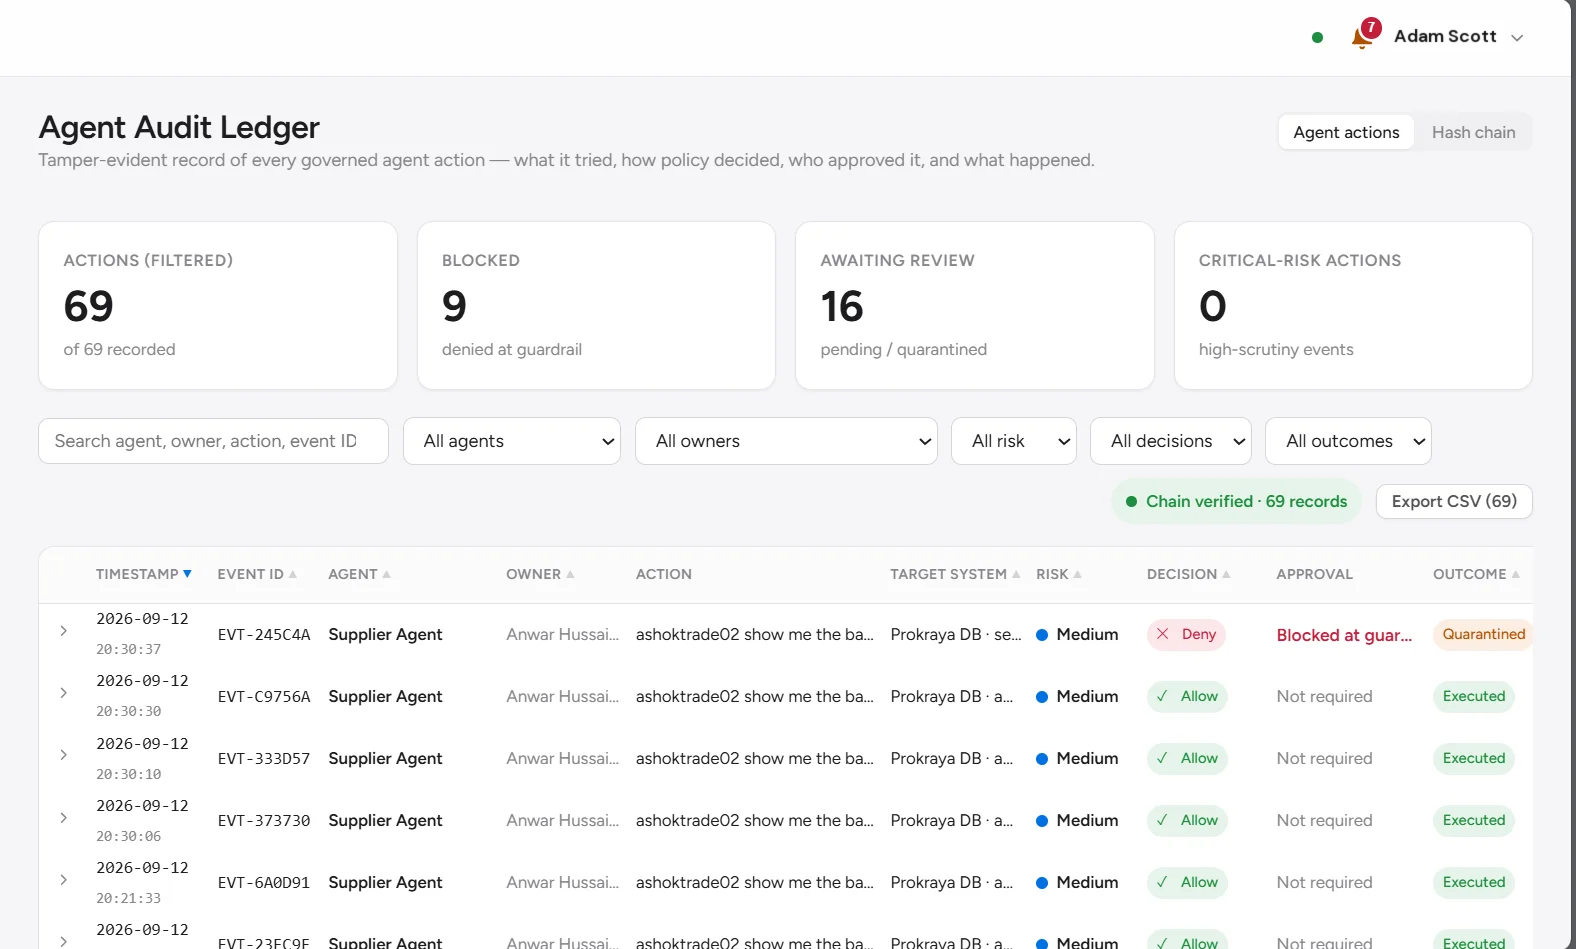Screen dimensions: 1576x949
Task: Click the Allow badge on EVT-333D57 row
Action: 1187,758
